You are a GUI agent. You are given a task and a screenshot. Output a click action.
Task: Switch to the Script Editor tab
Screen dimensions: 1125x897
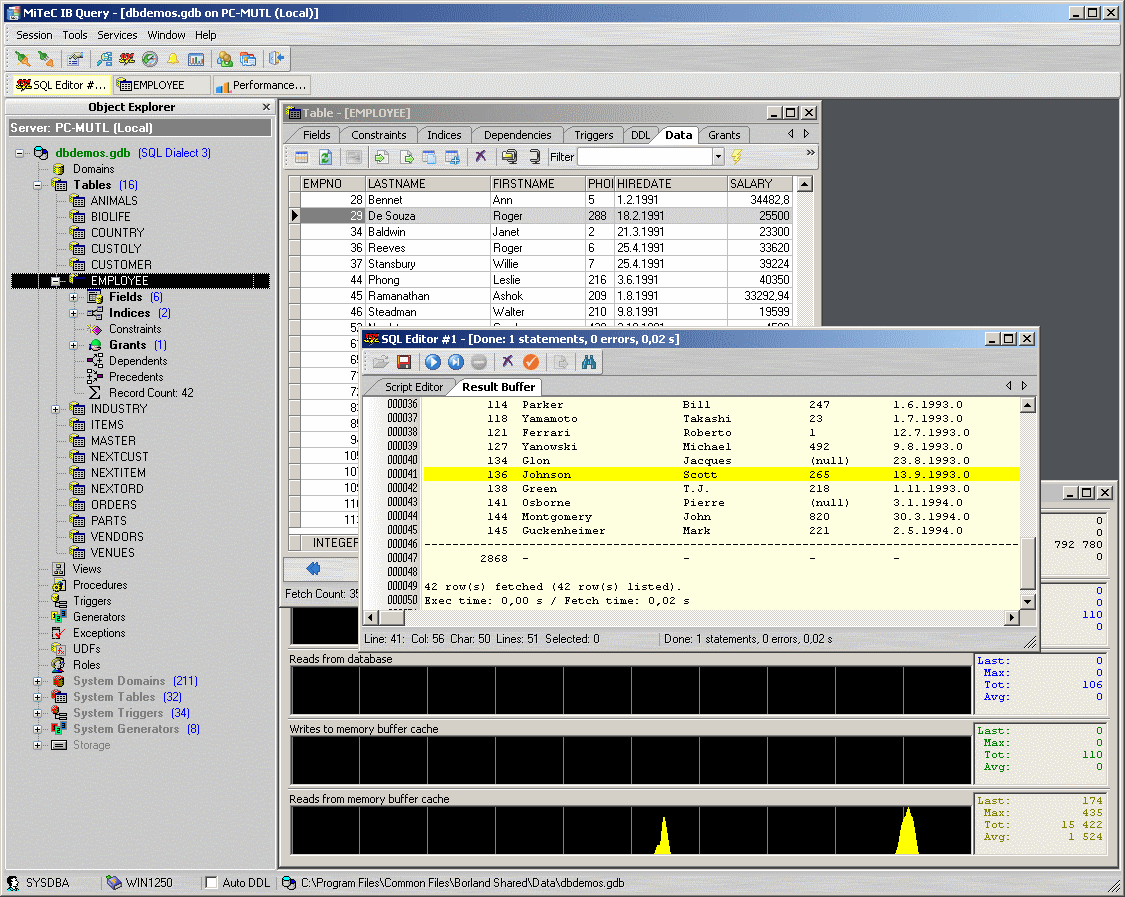pyautogui.click(x=413, y=387)
